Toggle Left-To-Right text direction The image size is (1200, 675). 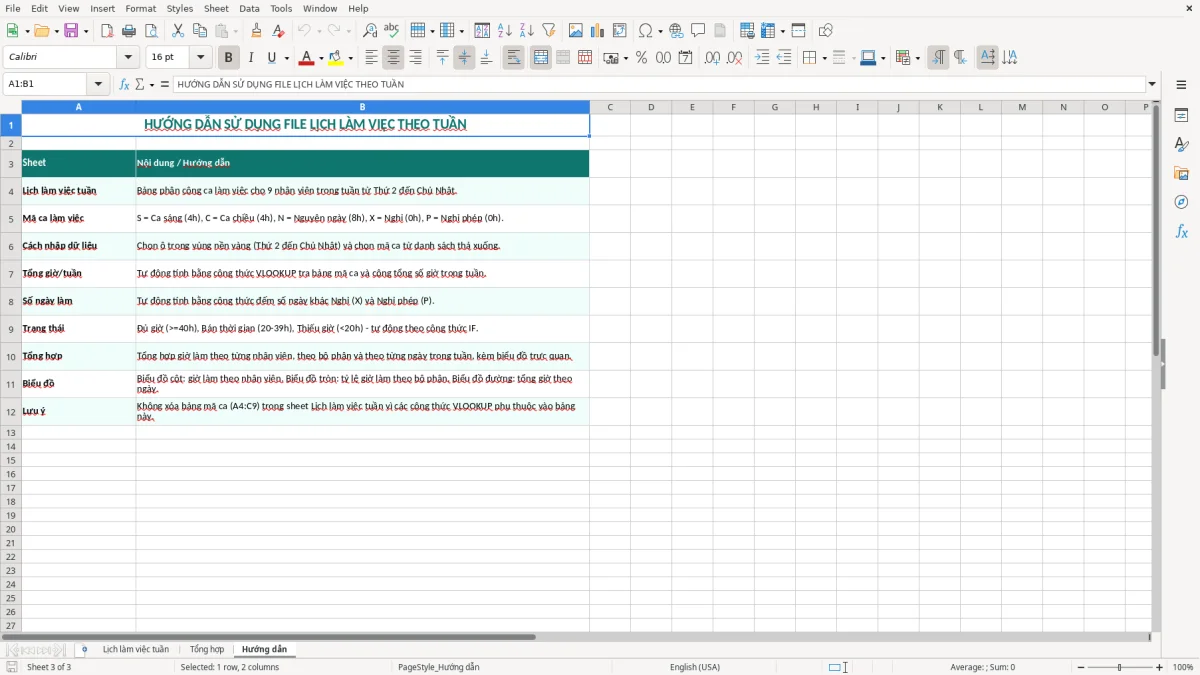click(x=938, y=58)
